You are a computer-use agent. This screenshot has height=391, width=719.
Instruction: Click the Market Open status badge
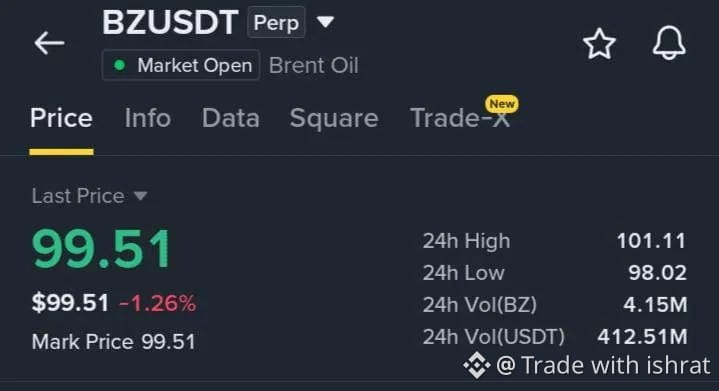[181, 65]
